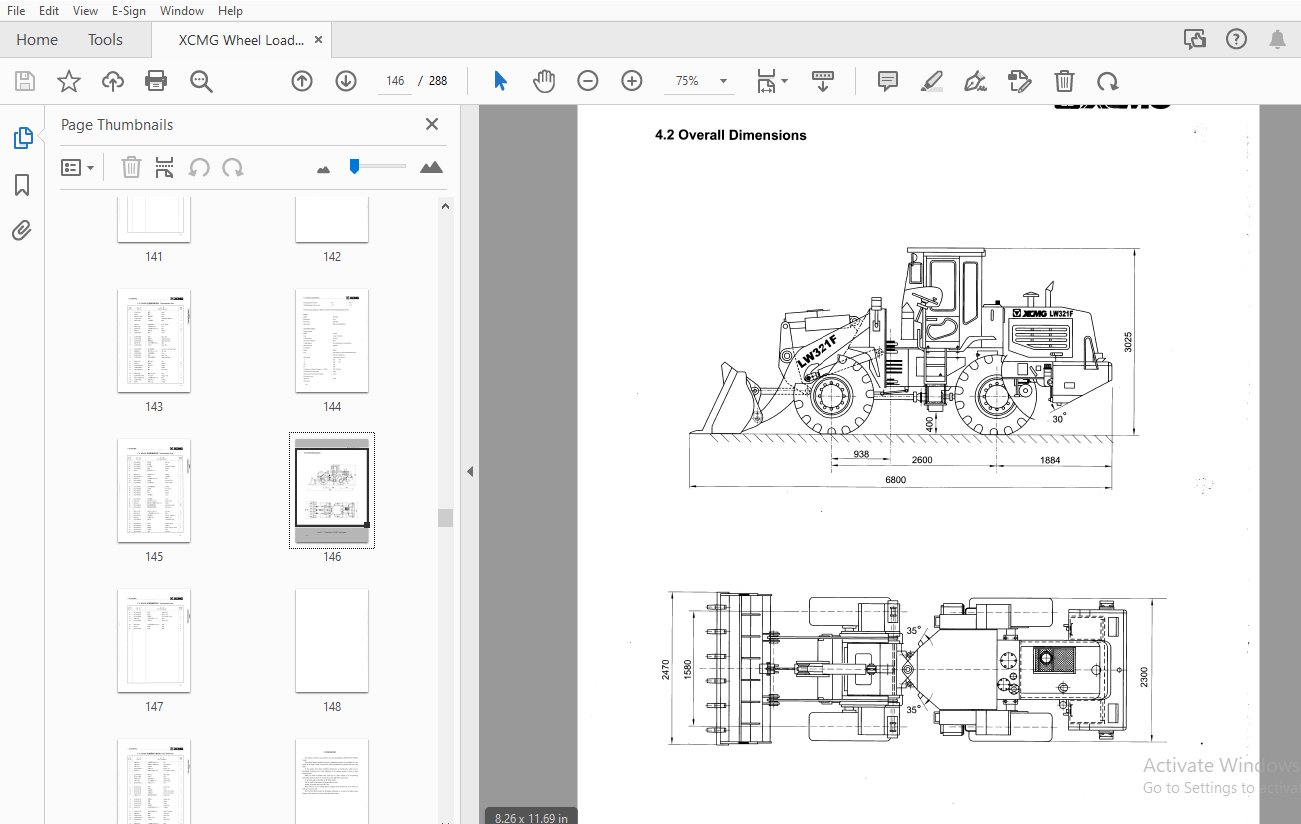Select the page 142 thumbnail
Screen dimensions: 1301x824
tap(332, 219)
